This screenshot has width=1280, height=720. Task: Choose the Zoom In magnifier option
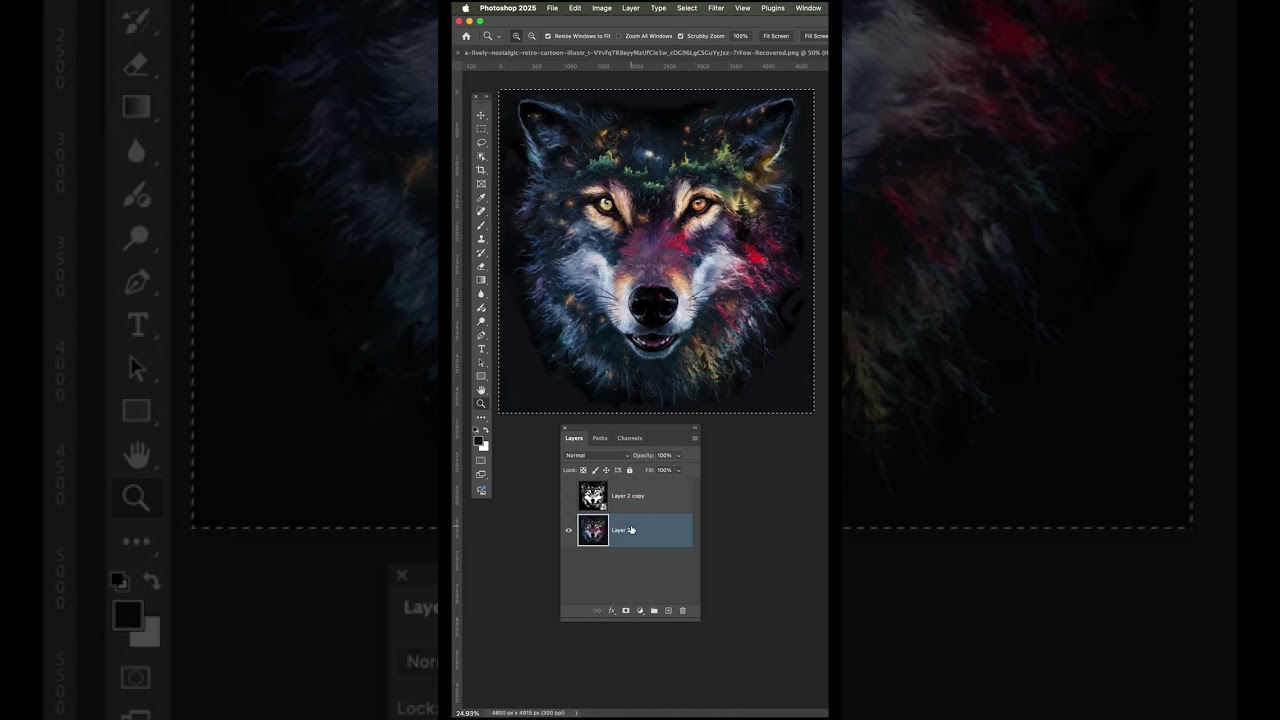pos(516,36)
